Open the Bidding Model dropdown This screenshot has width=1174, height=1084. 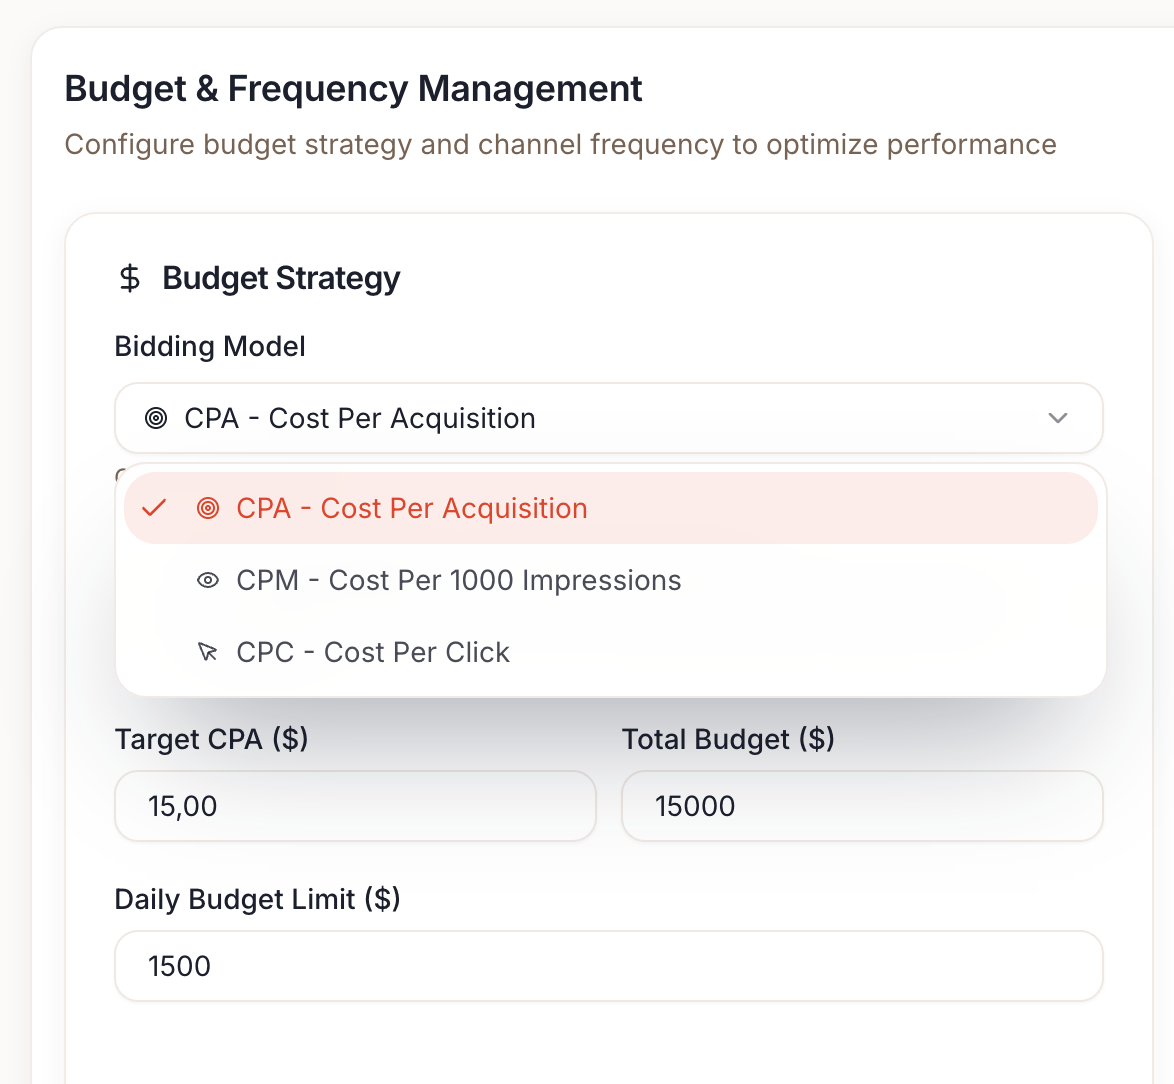(x=608, y=418)
